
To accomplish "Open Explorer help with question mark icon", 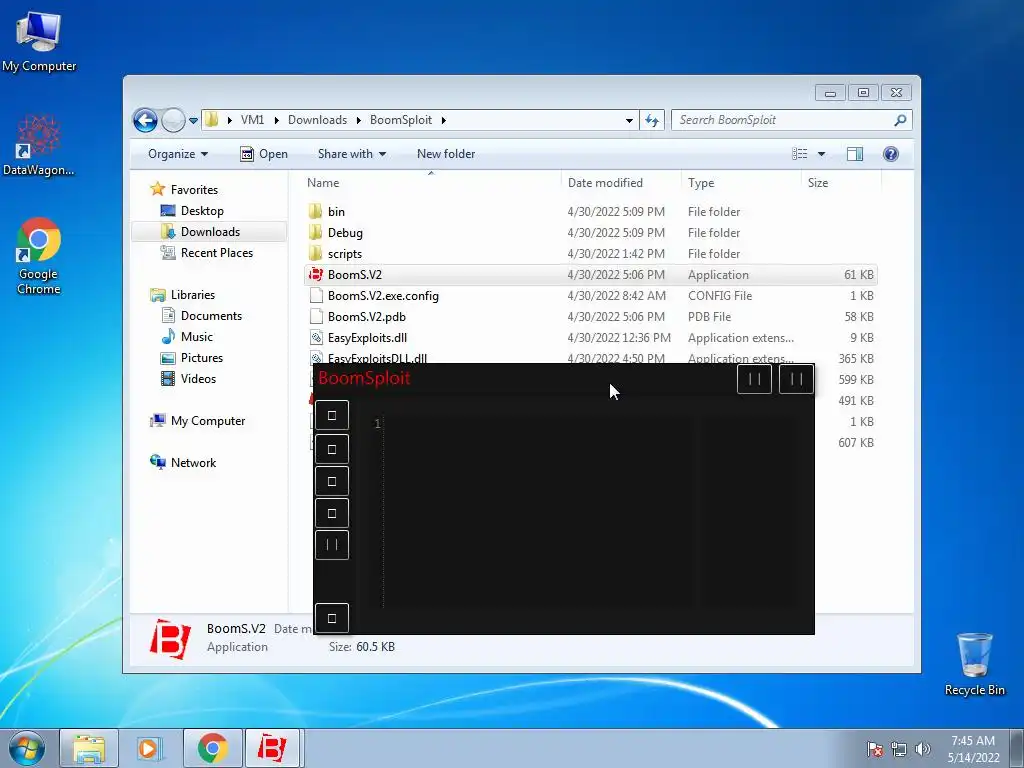I will pos(890,154).
